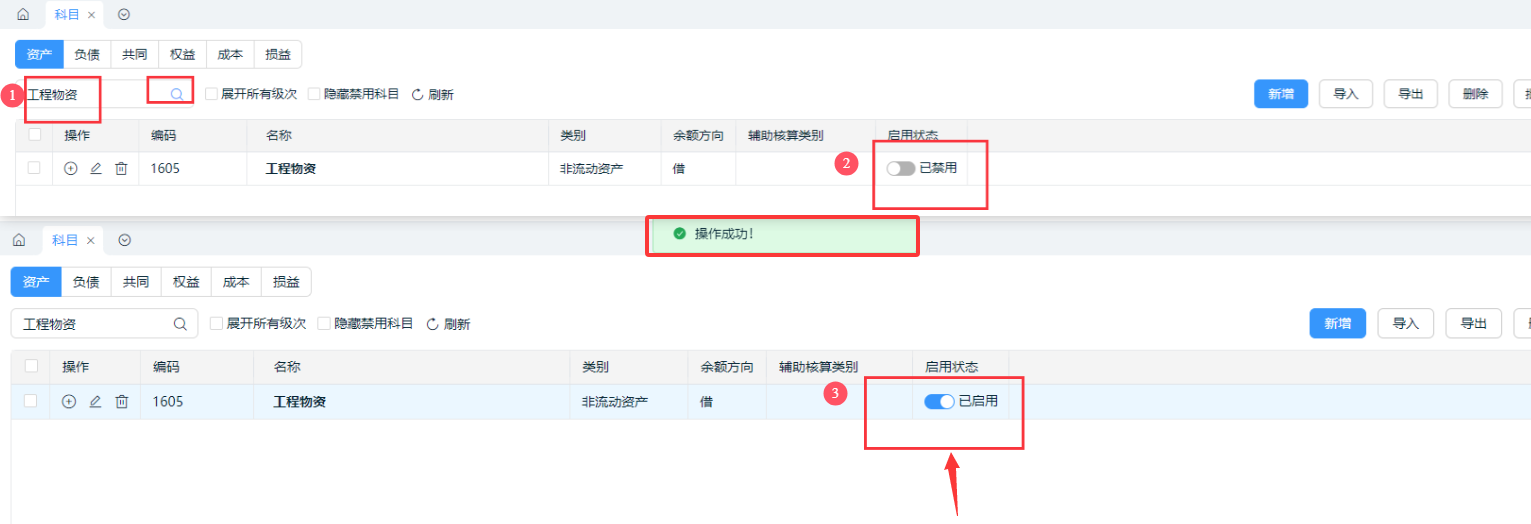Click the trash icon in the 已启用 row
1531x524 pixels.
click(121, 401)
